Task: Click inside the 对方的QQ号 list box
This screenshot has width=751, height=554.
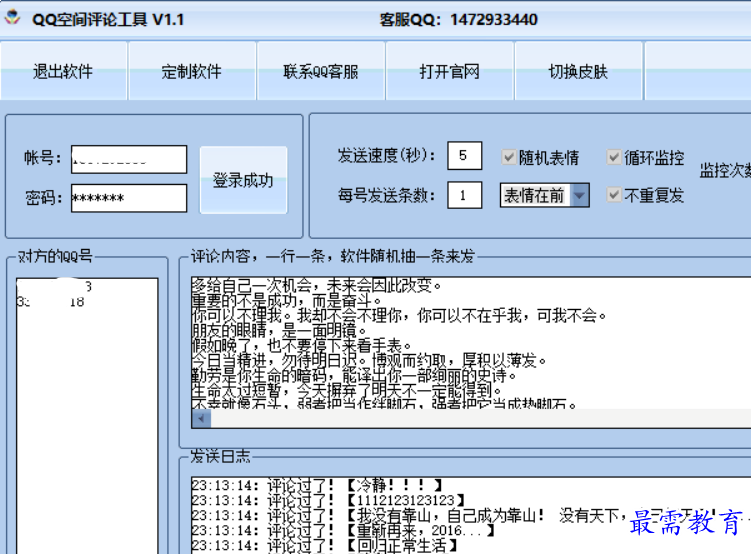Action: pos(87,416)
